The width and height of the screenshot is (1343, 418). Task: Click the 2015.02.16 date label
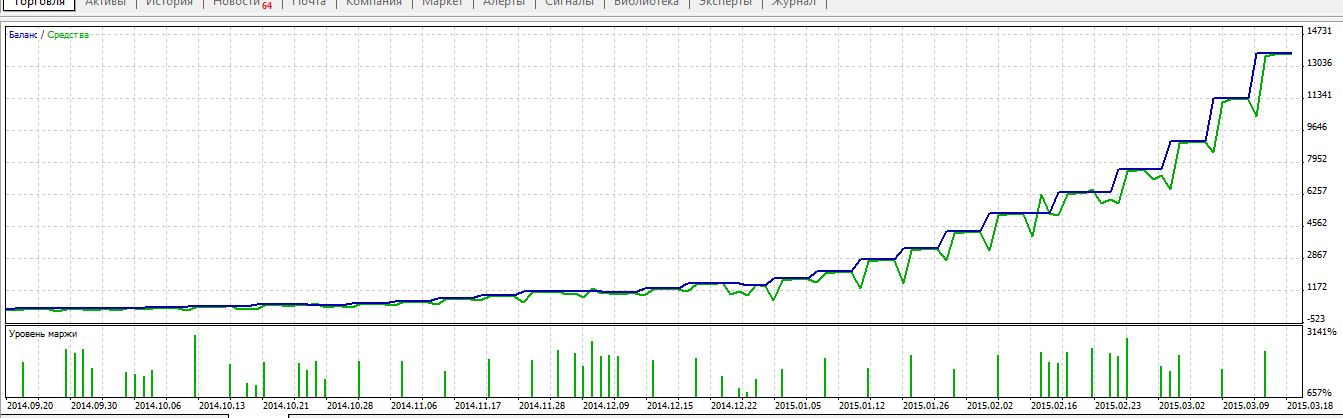coord(1053,406)
